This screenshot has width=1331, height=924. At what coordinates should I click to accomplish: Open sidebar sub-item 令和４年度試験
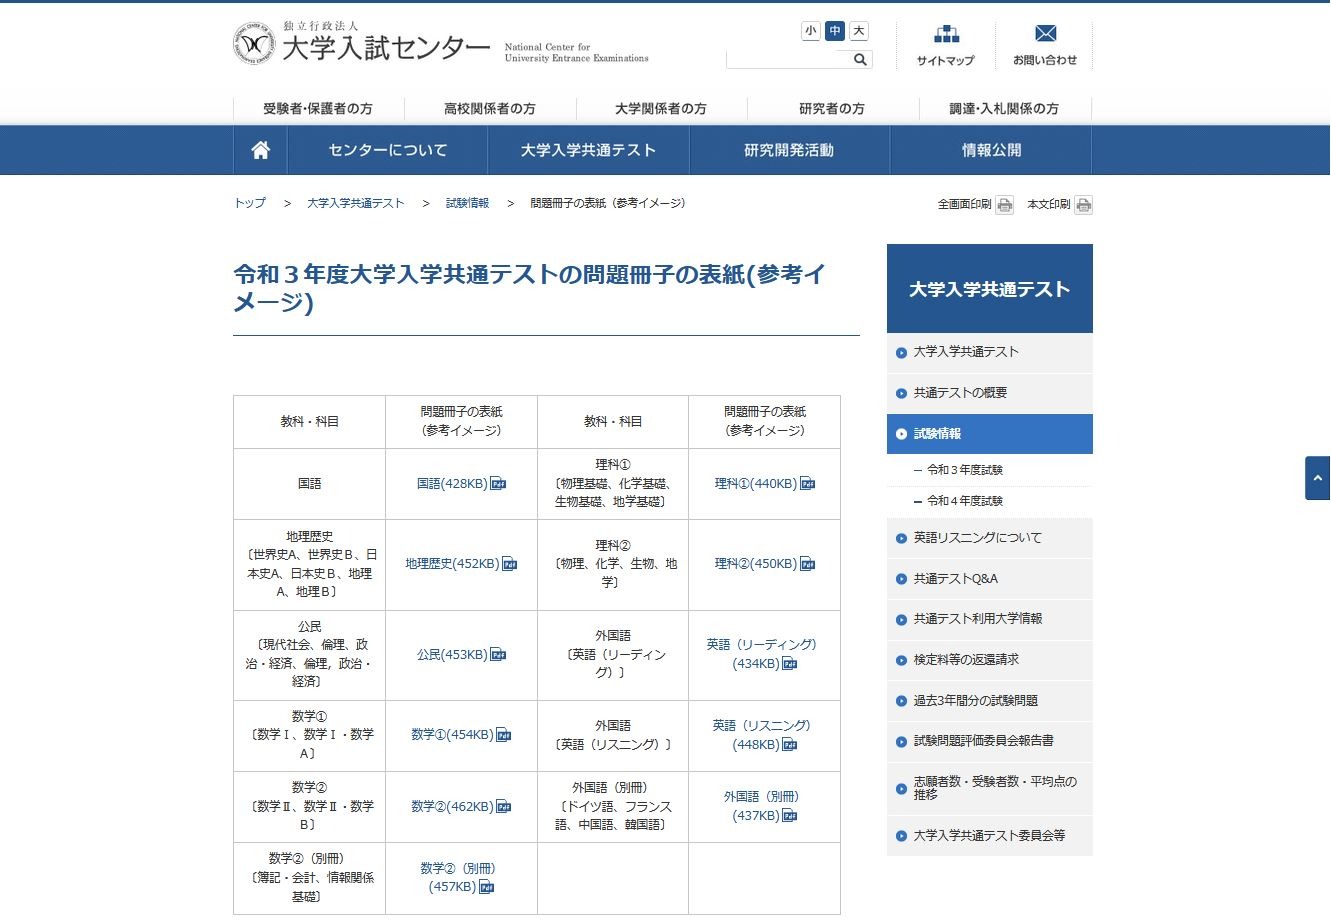pos(964,501)
